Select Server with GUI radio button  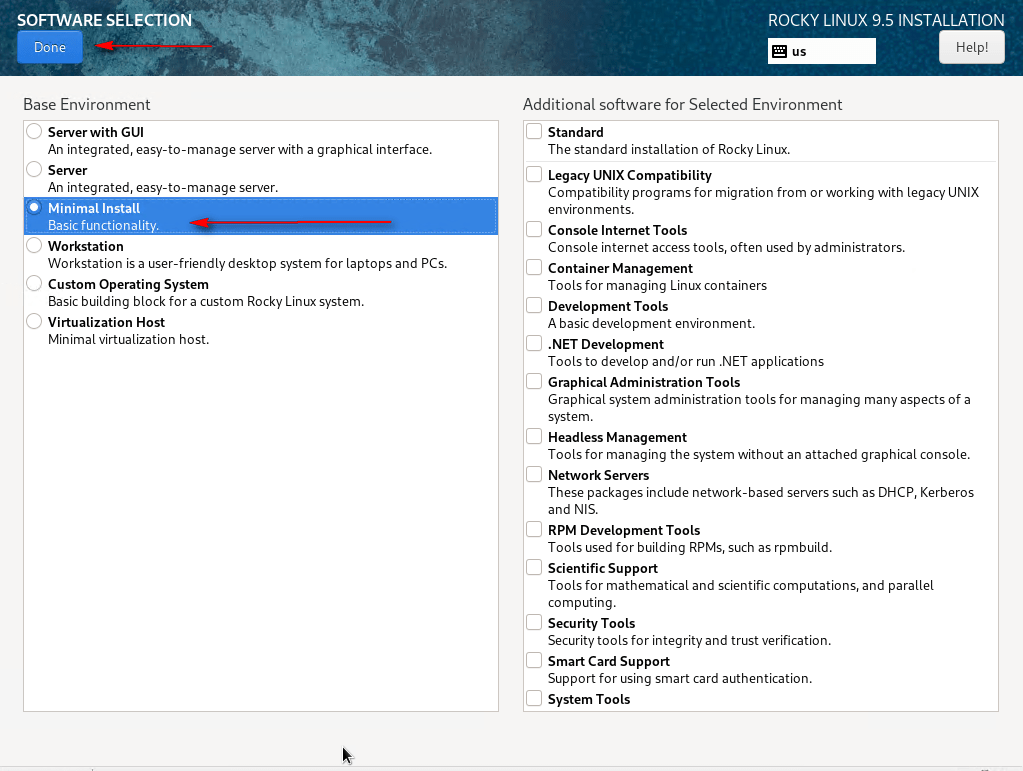click(35, 132)
